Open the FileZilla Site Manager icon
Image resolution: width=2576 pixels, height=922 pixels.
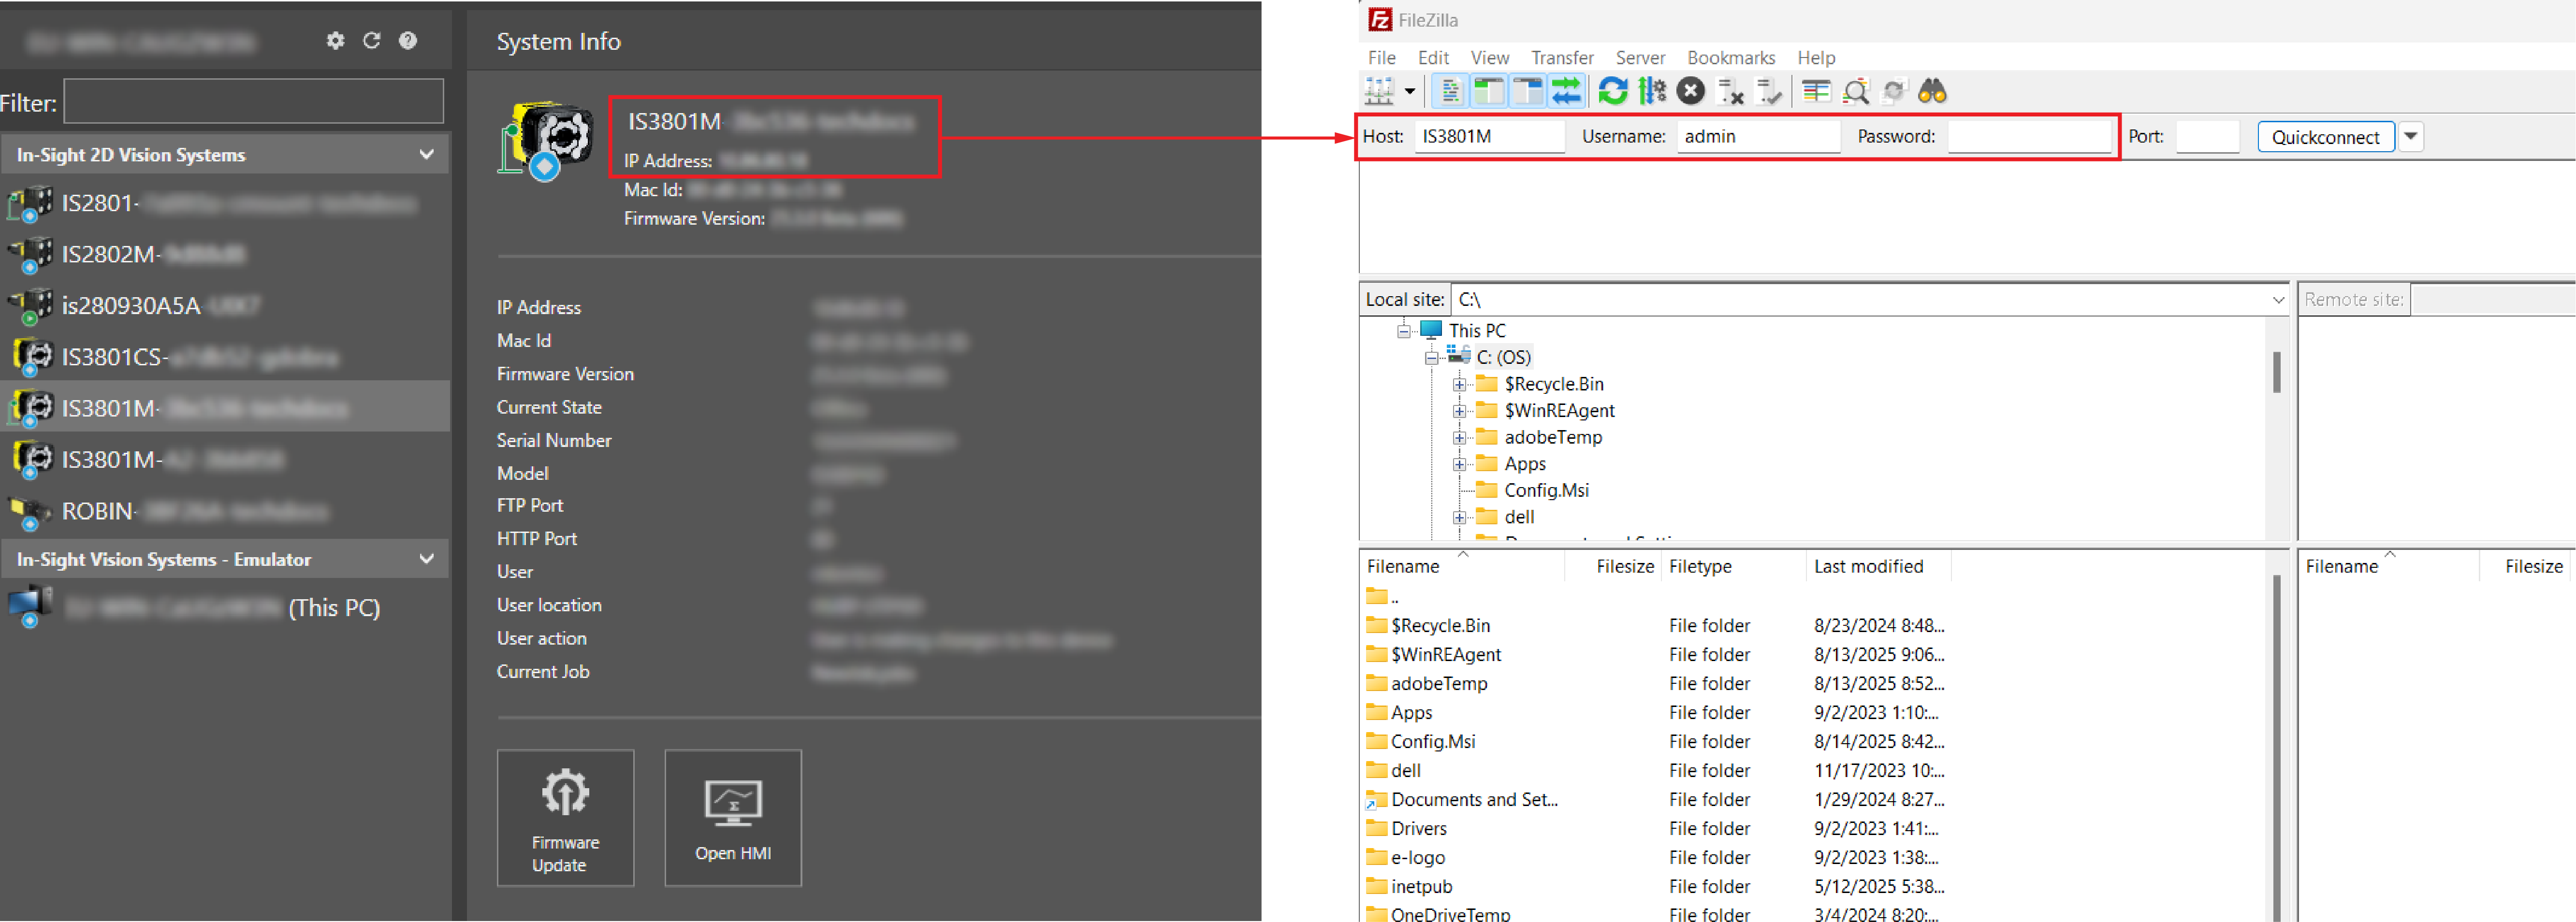(x=1379, y=92)
